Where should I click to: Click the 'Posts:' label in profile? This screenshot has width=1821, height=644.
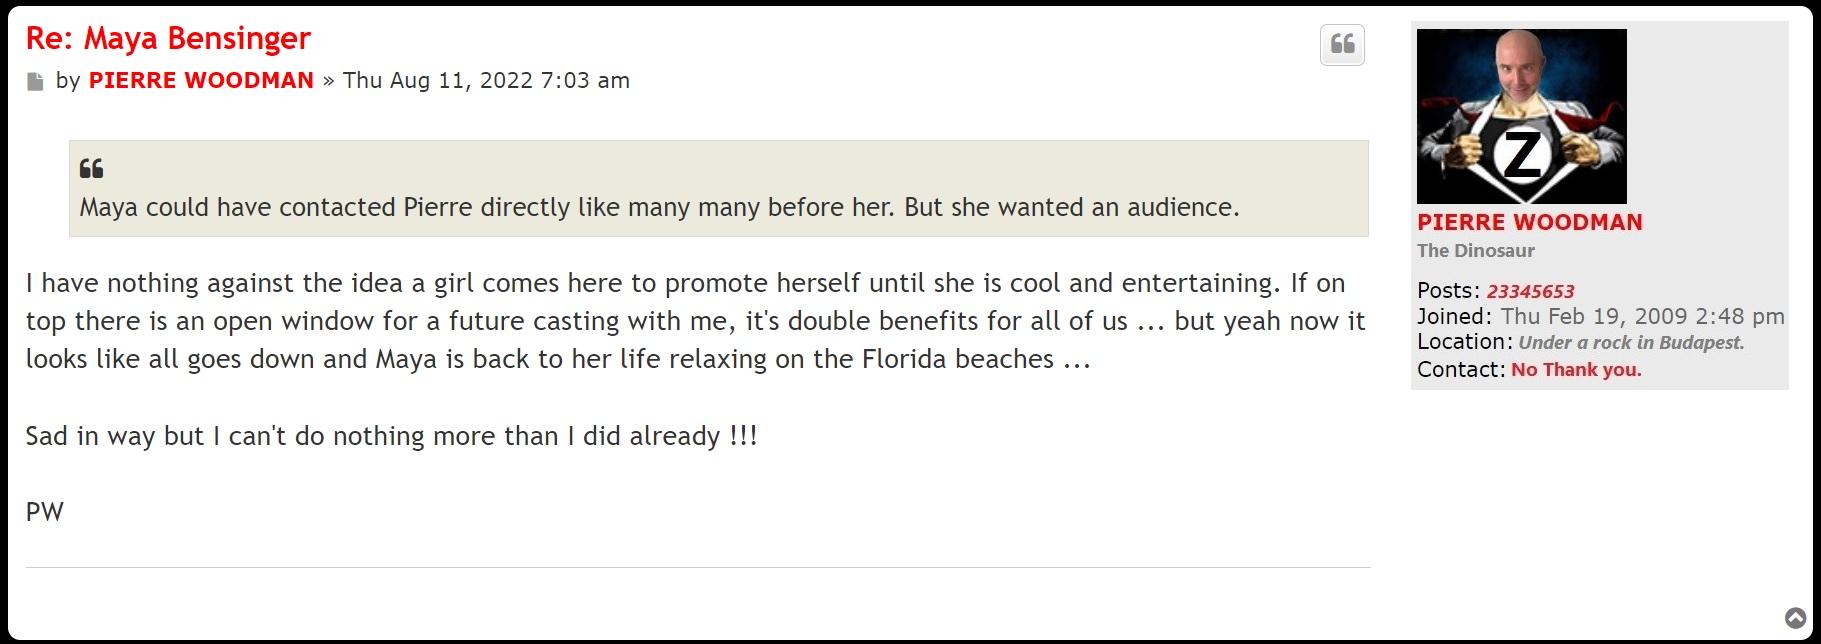pyautogui.click(x=1448, y=291)
